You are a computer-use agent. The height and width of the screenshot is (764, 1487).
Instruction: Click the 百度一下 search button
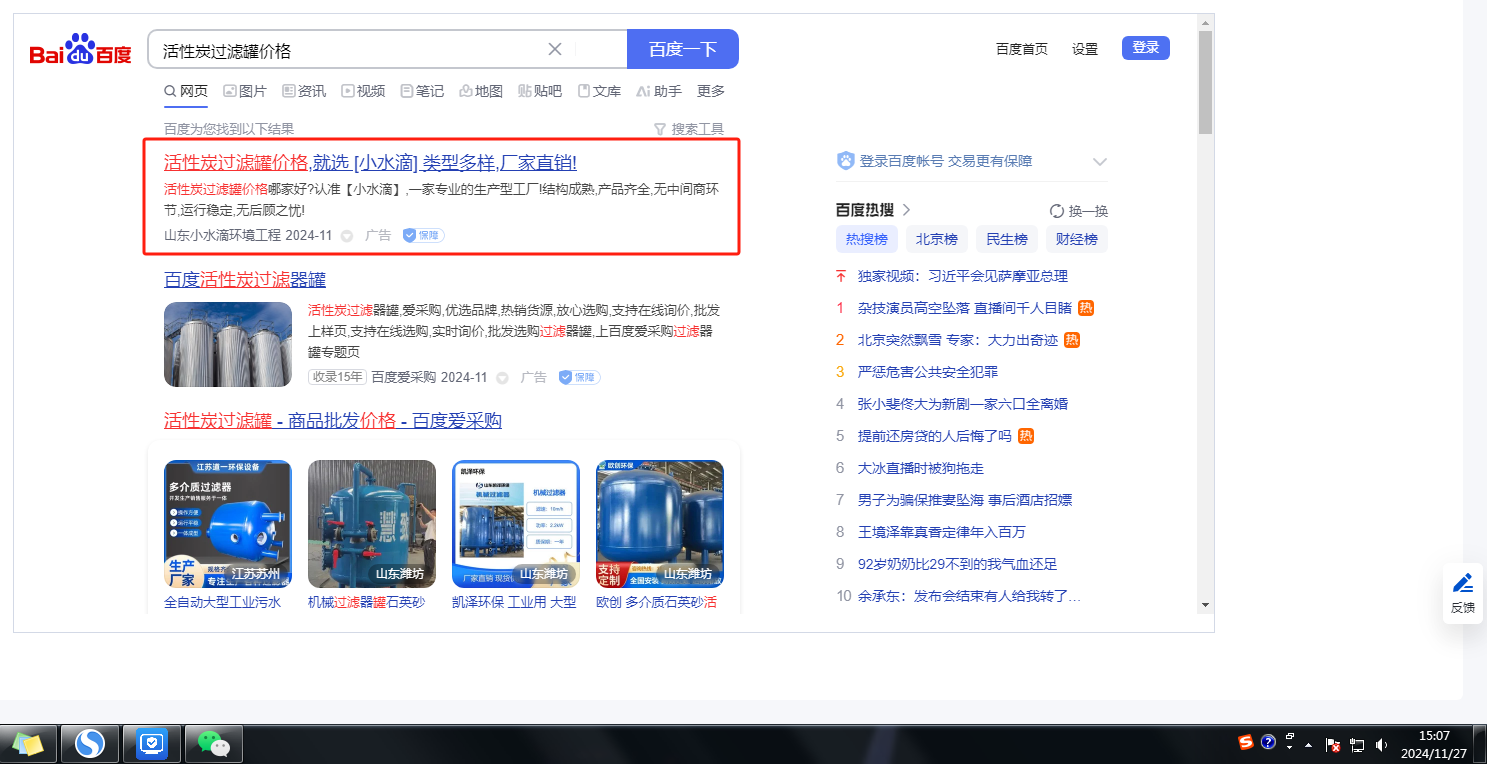[x=683, y=49]
